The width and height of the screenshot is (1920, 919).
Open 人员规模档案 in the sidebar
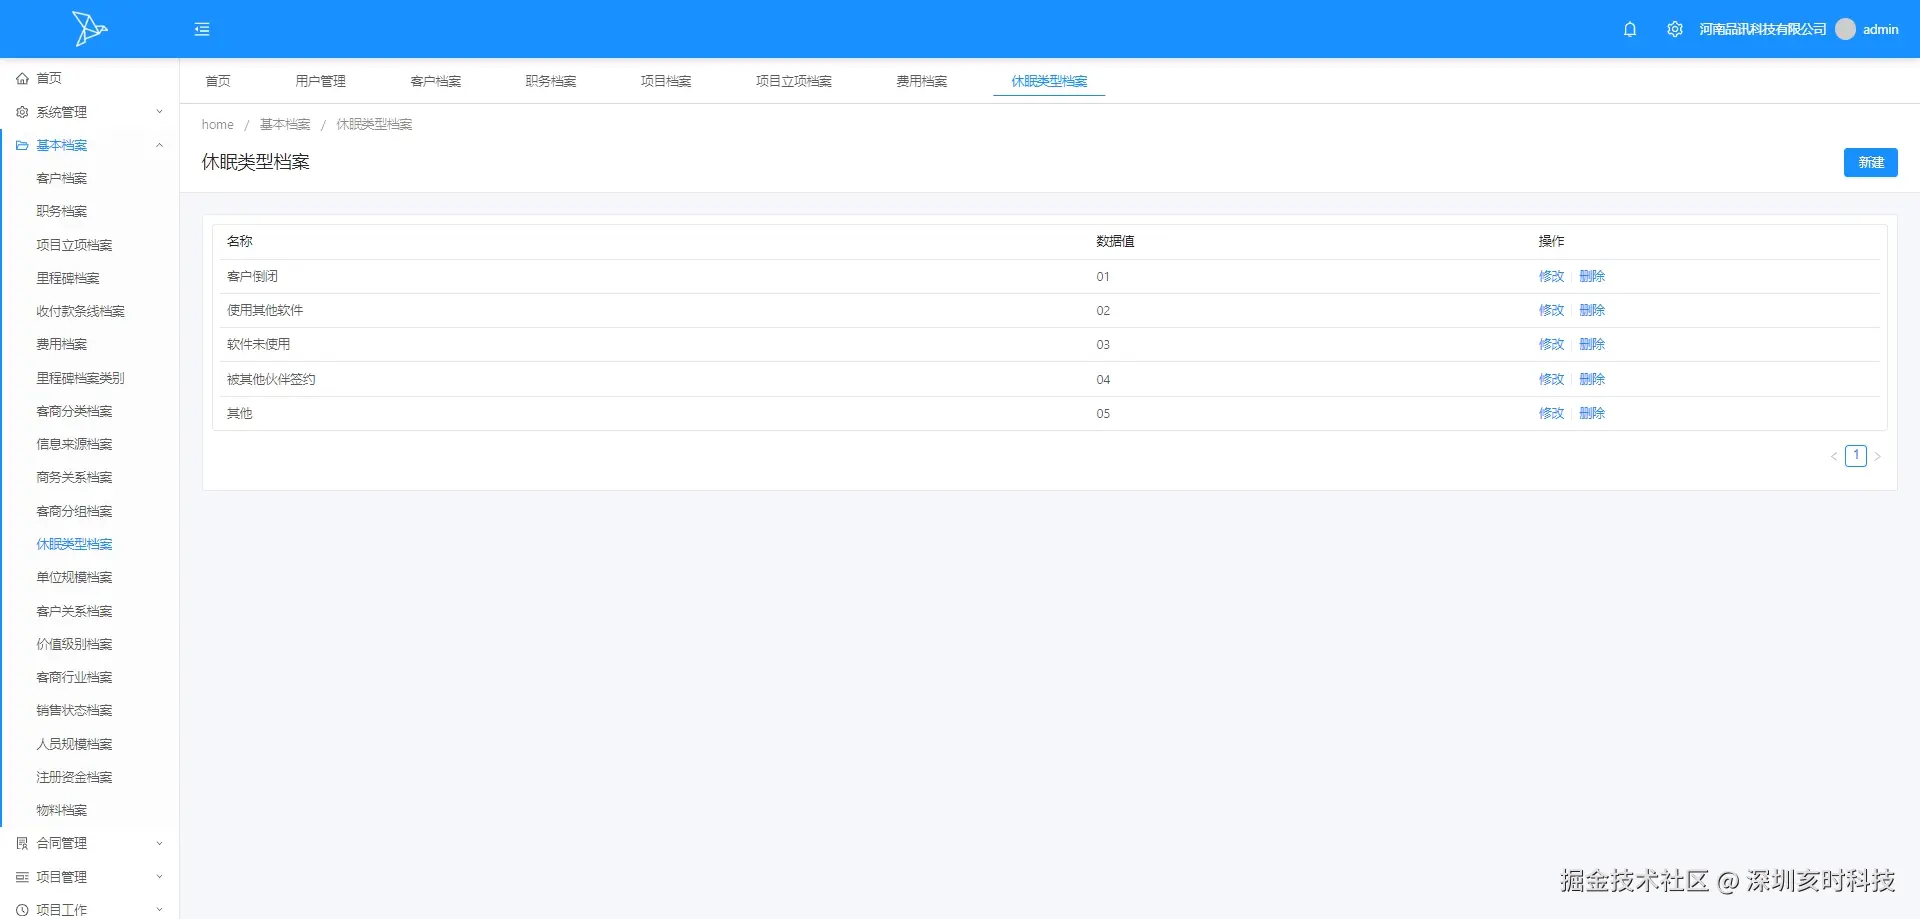tap(74, 744)
